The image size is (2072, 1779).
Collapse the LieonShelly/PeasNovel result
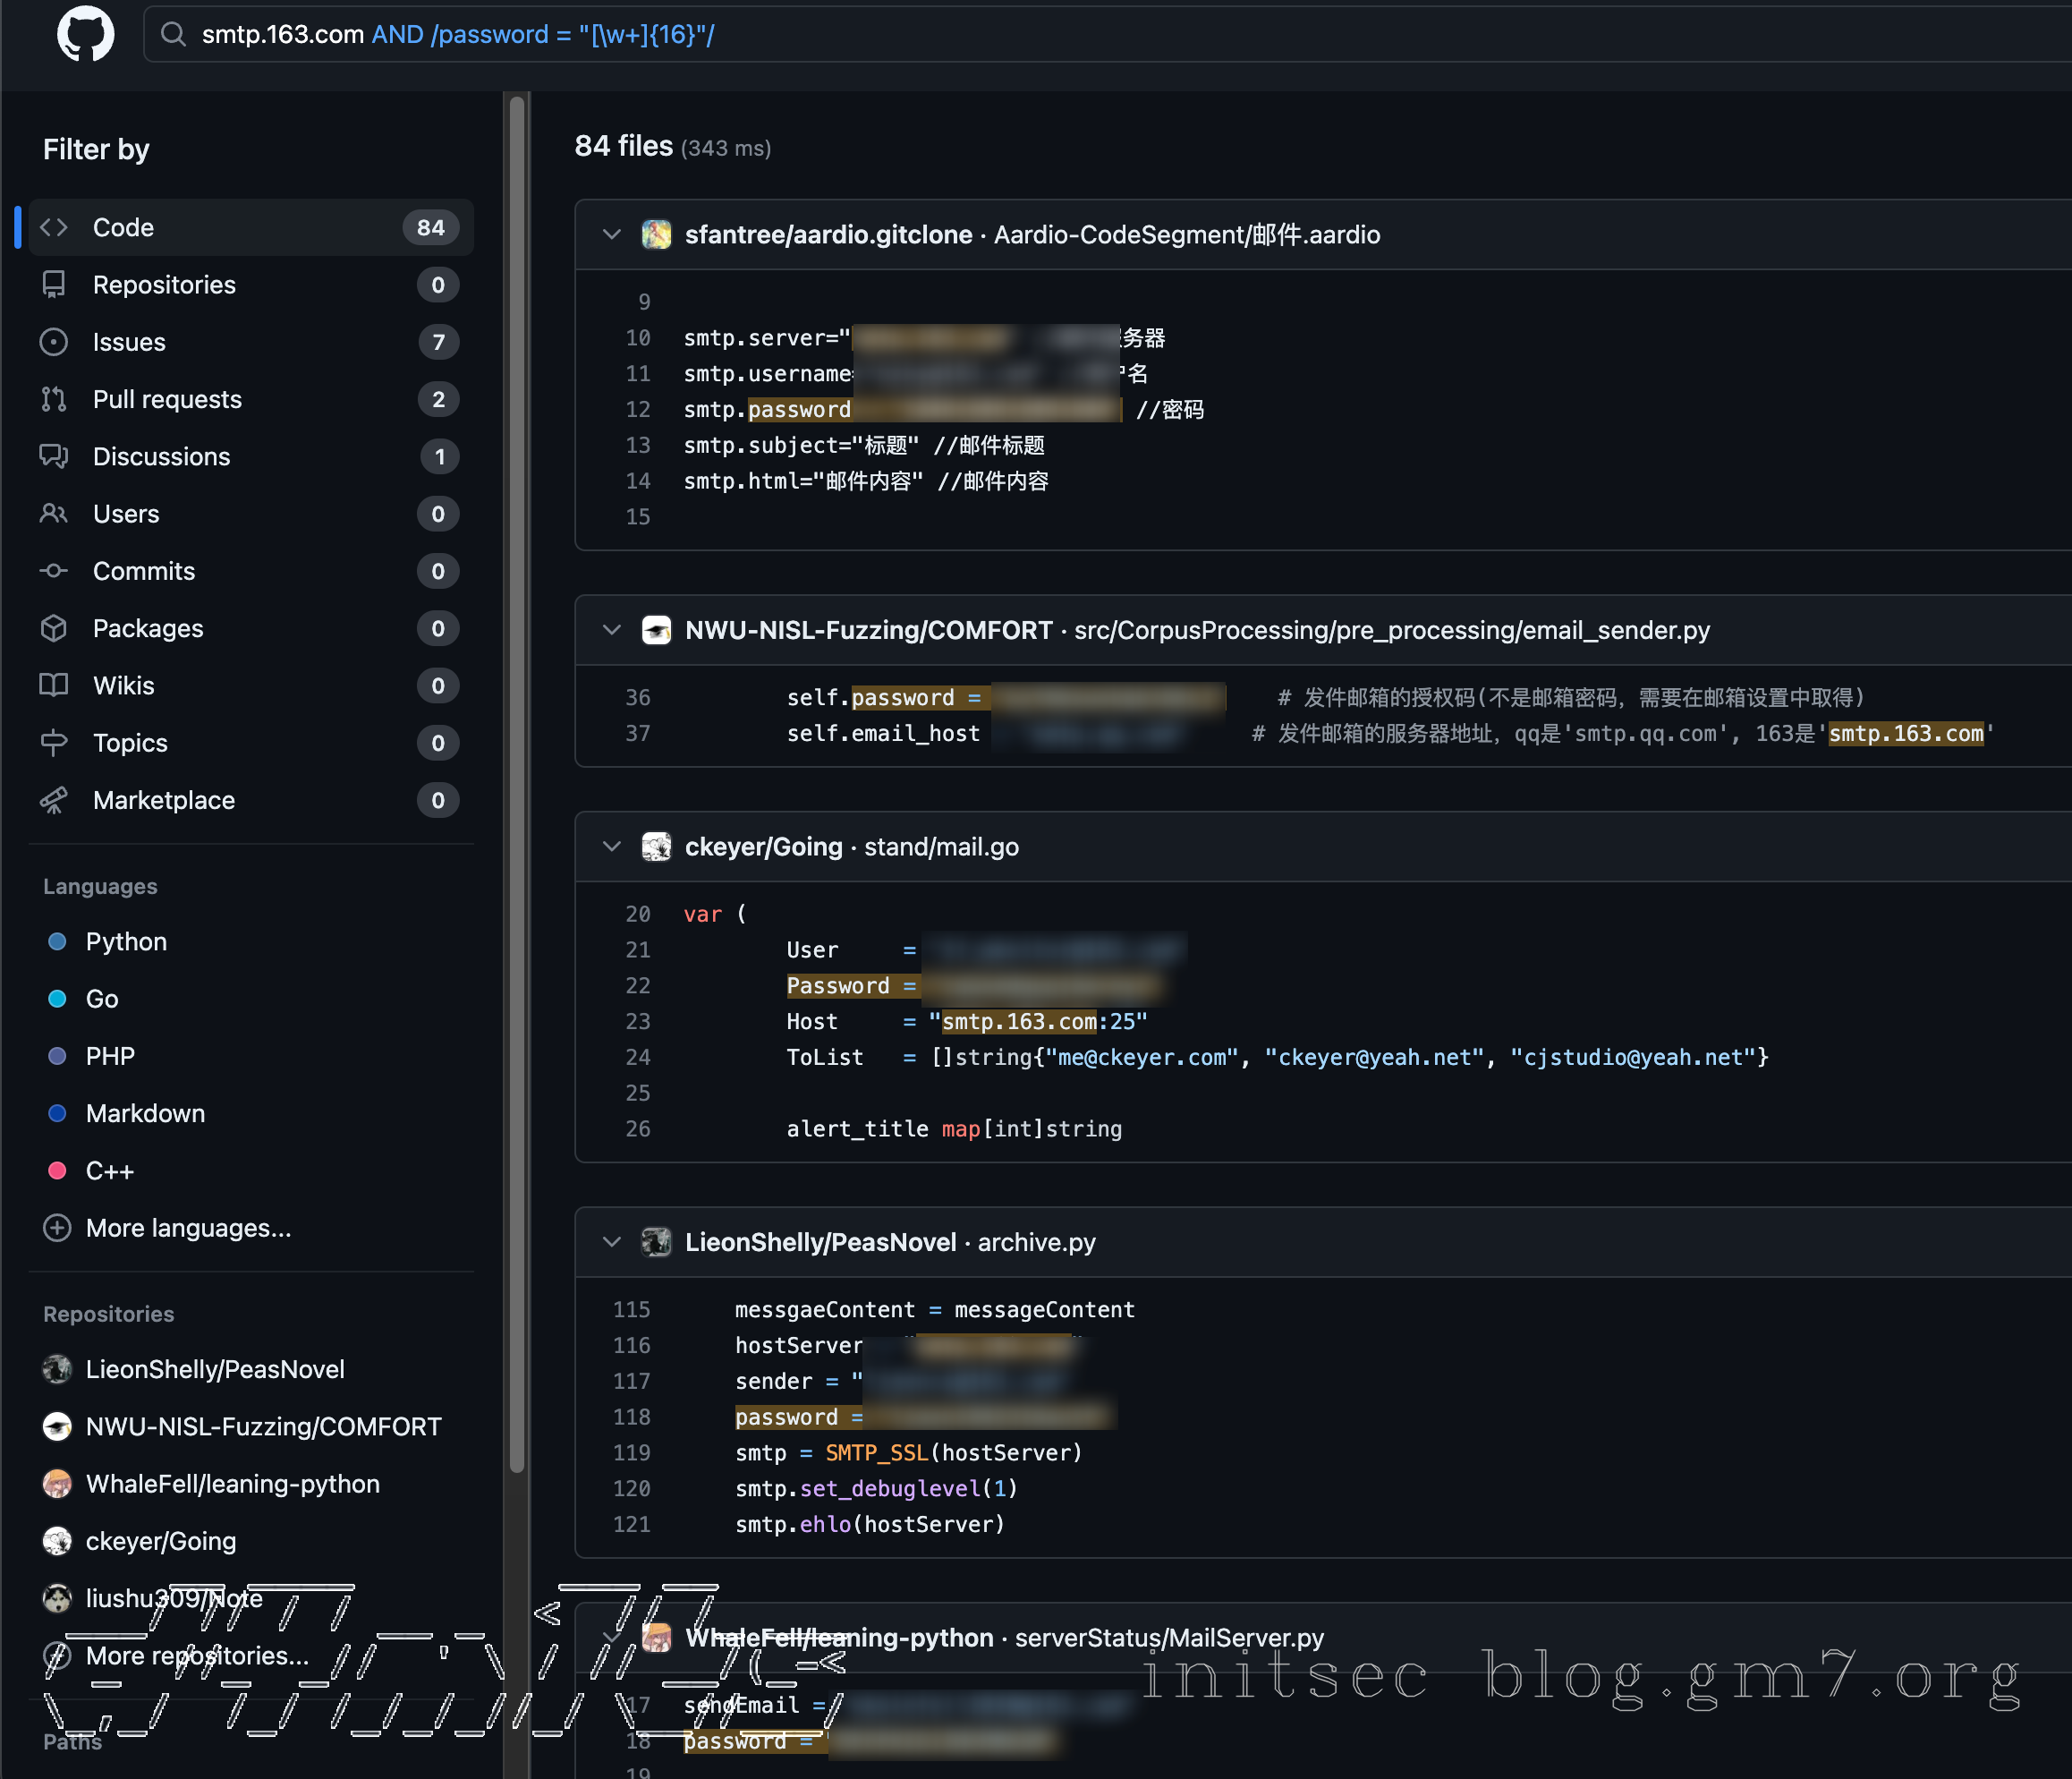612,1242
